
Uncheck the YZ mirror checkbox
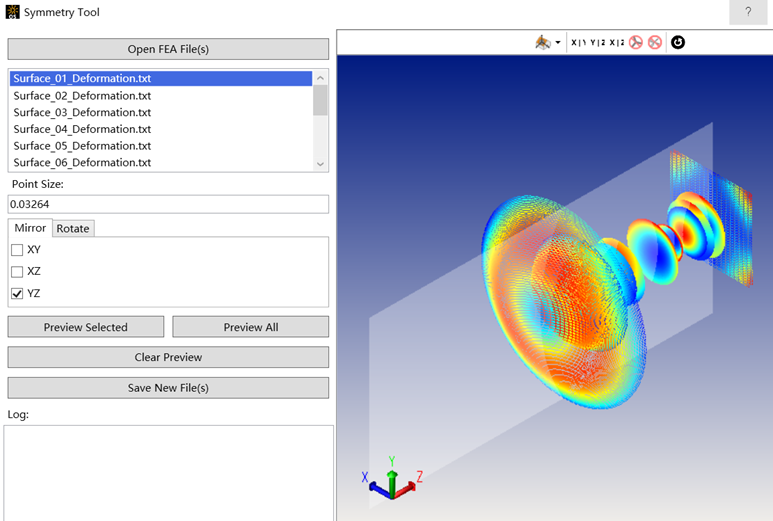click(17, 294)
